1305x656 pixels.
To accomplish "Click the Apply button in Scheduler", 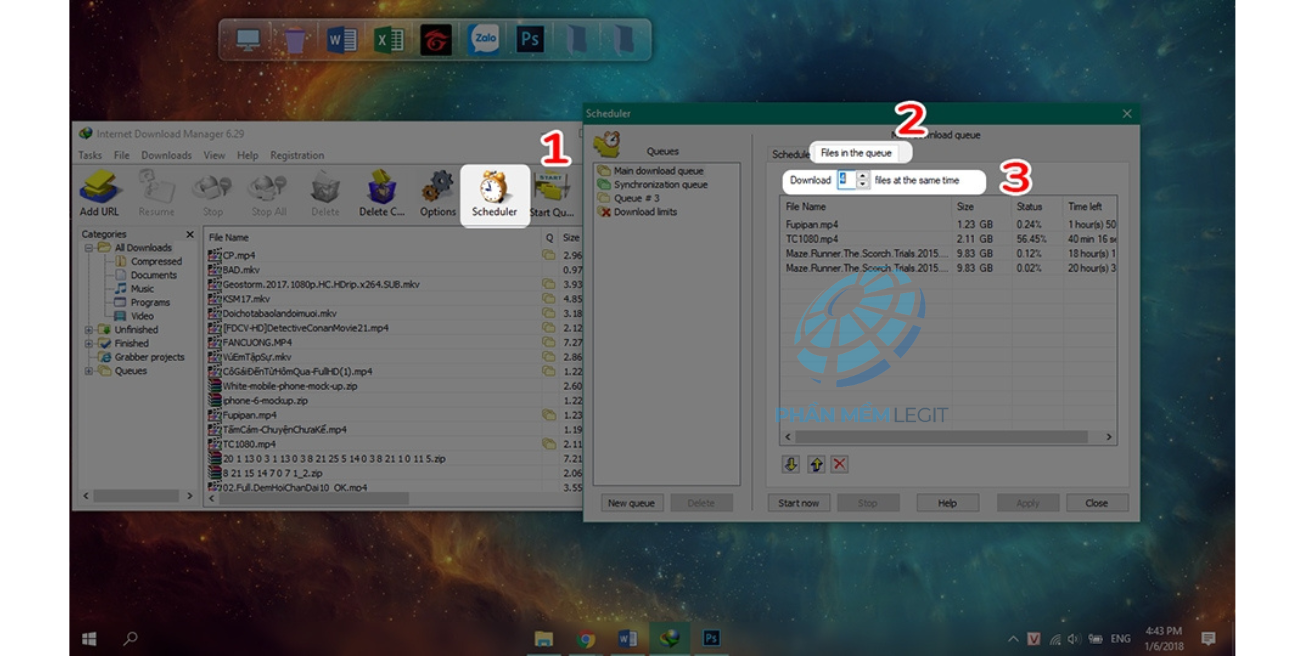I will (1028, 503).
